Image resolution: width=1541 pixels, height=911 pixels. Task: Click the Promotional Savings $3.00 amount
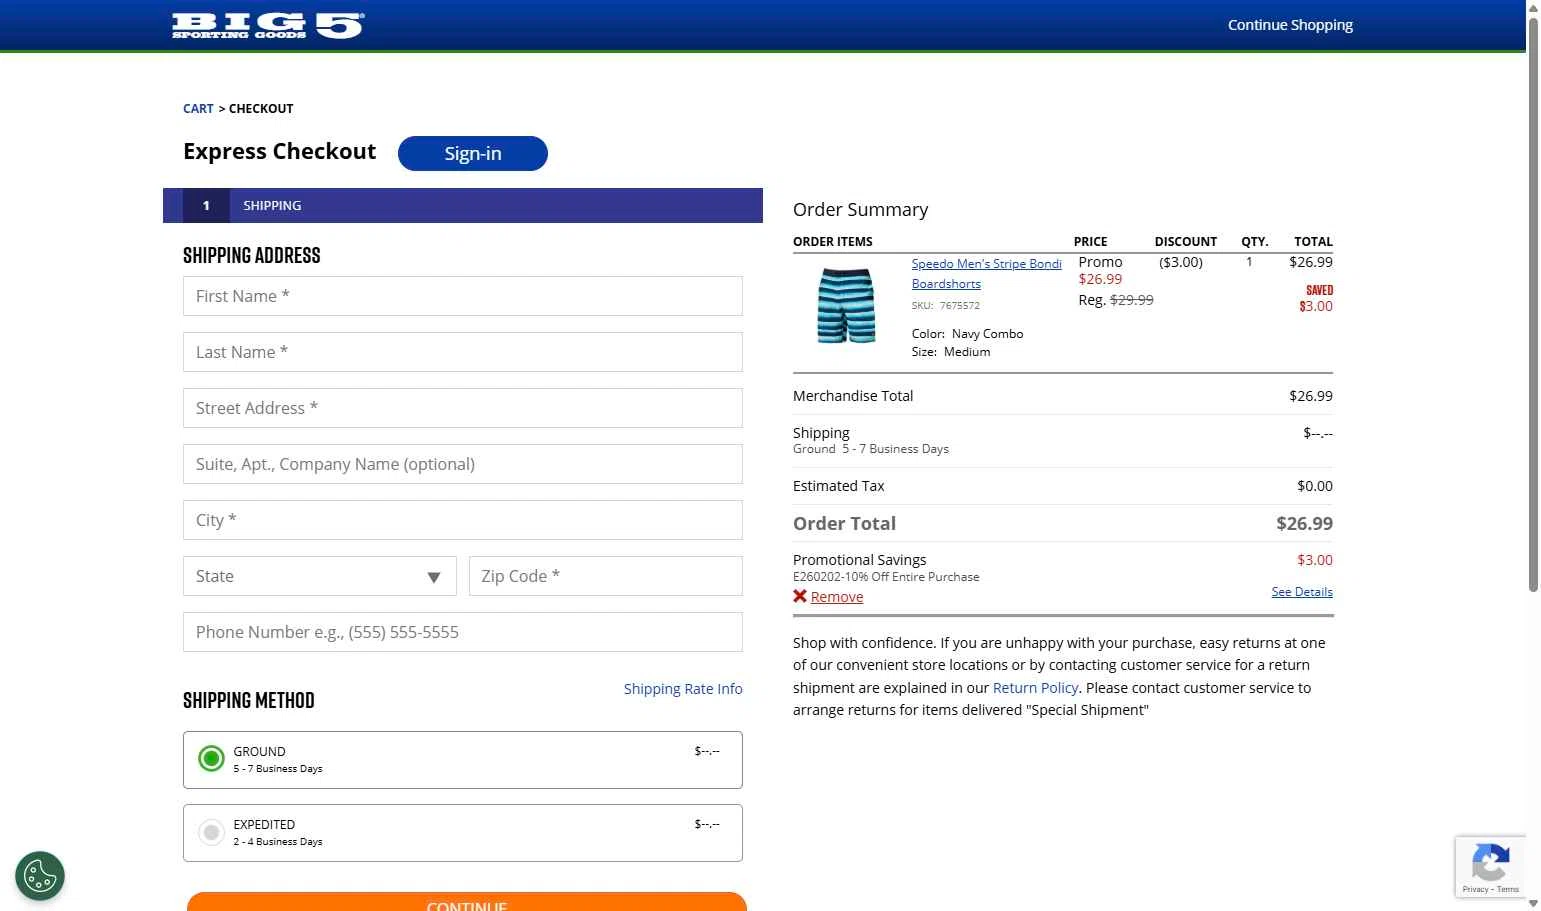tap(1315, 560)
